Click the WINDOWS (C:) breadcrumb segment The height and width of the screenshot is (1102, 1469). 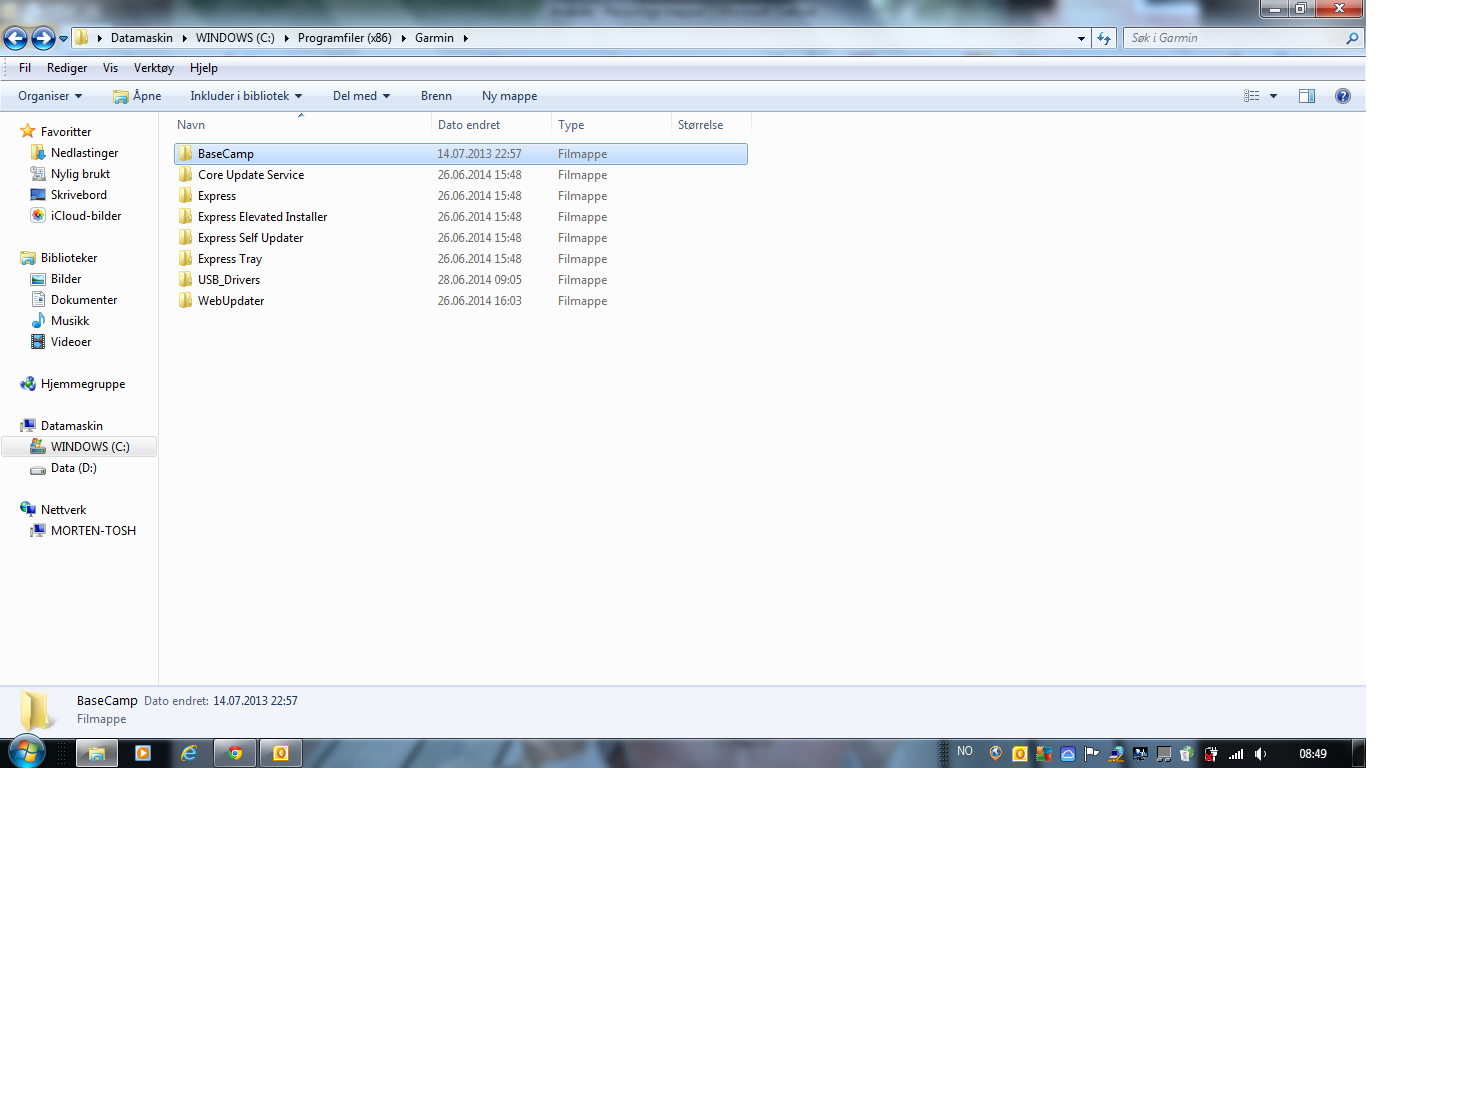pos(235,38)
